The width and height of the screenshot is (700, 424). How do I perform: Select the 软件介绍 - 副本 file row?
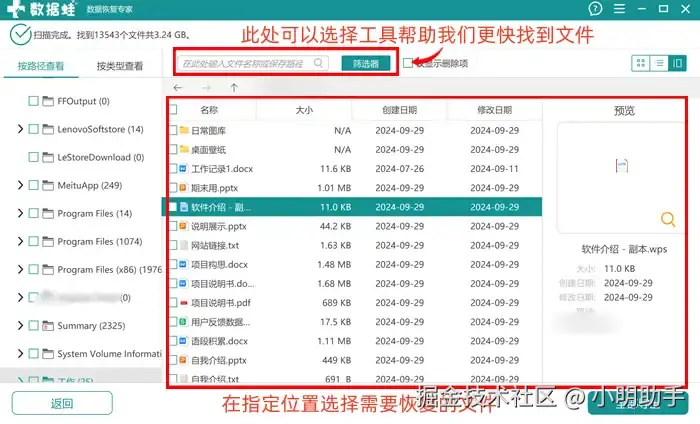[x=353, y=207]
